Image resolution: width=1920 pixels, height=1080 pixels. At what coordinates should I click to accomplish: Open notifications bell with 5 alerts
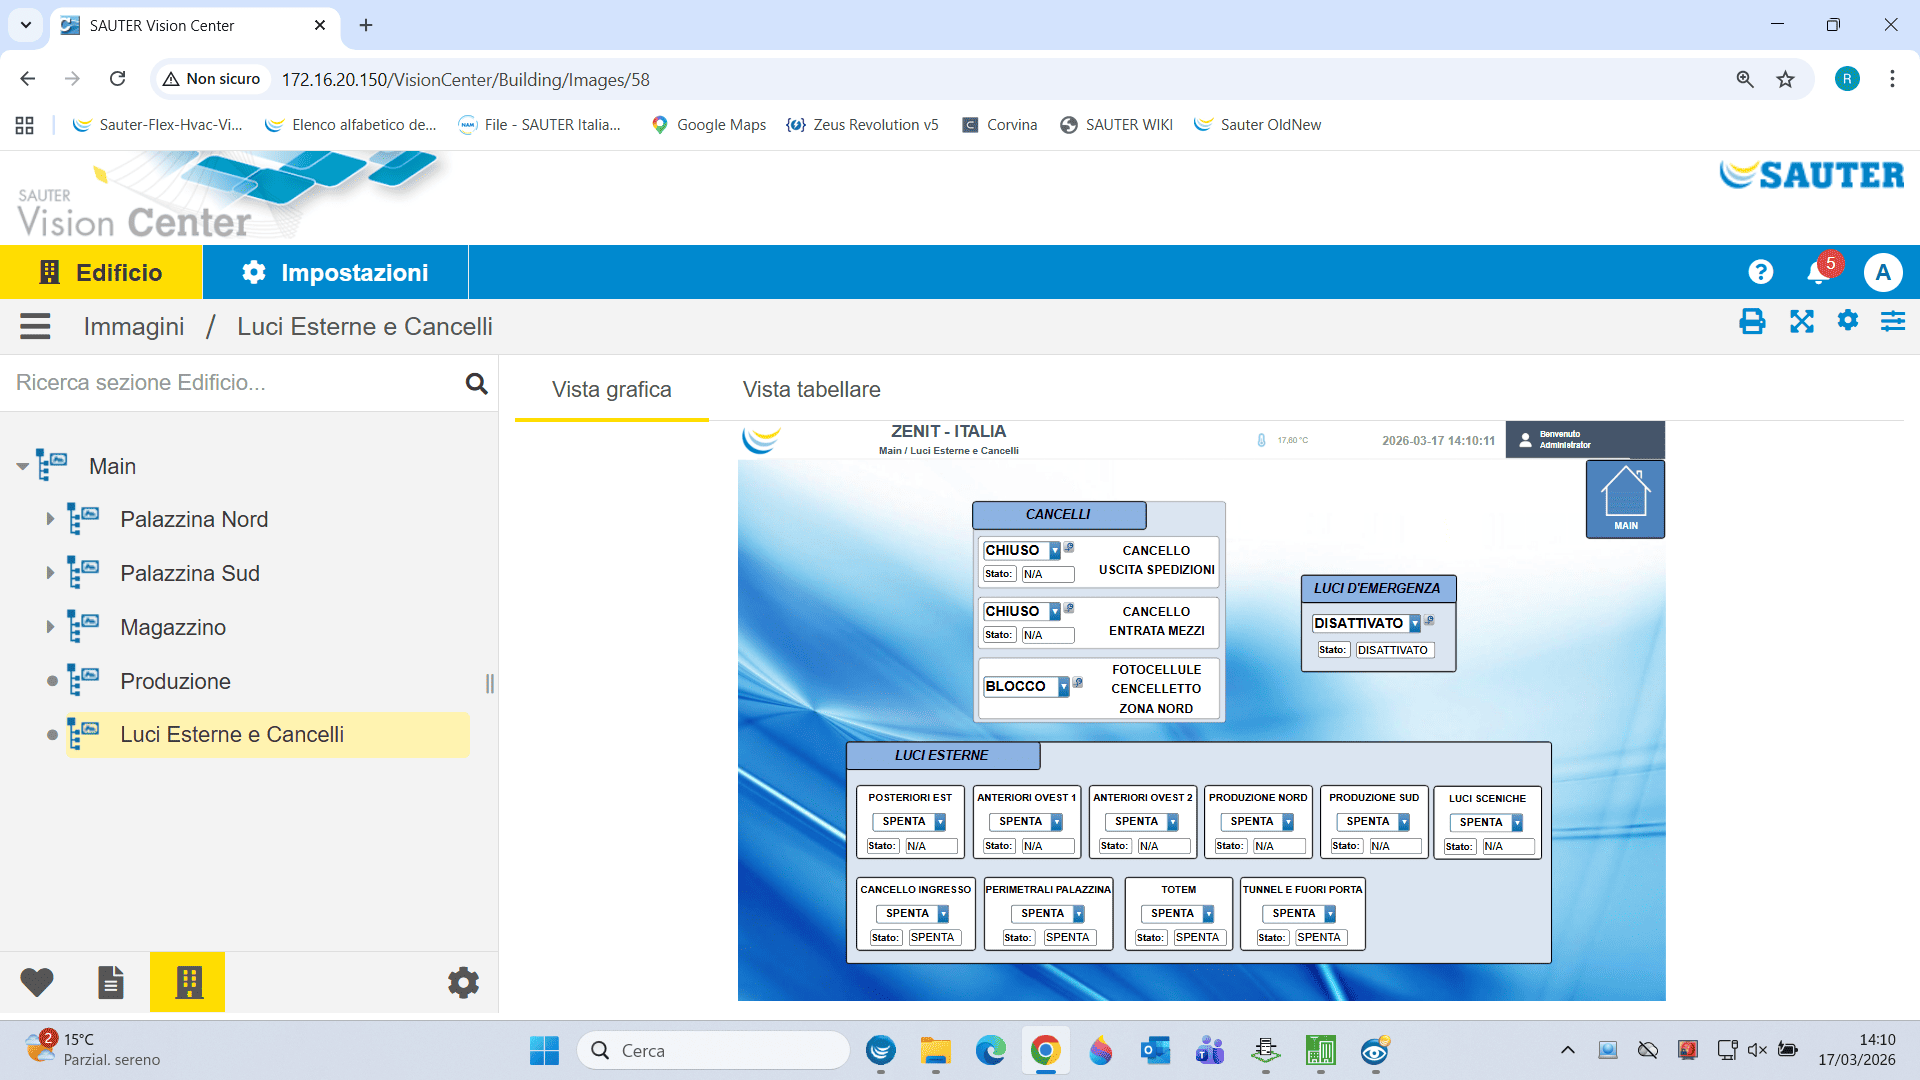click(x=1818, y=272)
